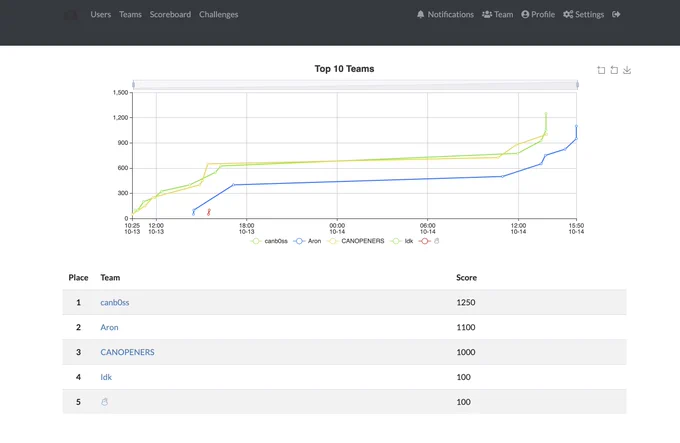680x443 pixels.
Task: Activate the chart area zoom tool
Action: click(601, 70)
